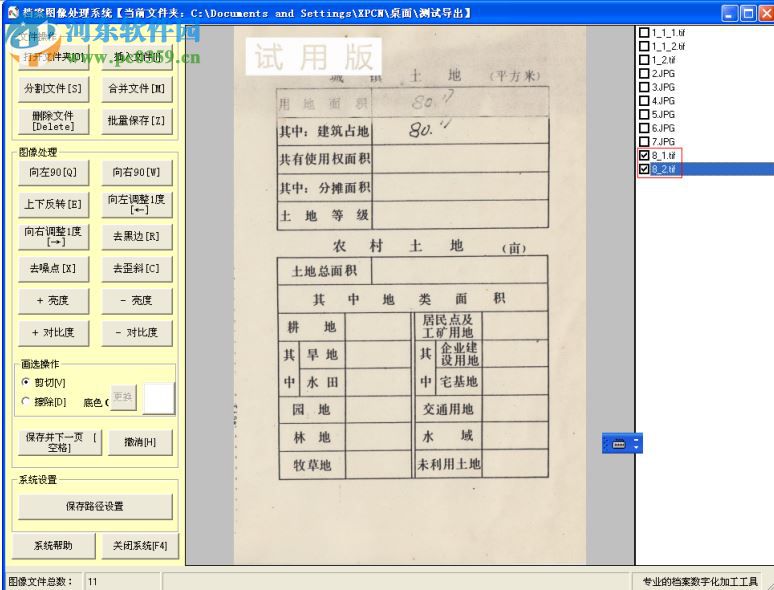Click the blue floating keyboard language bar icon
Screen dimensions: 774x590
click(619, 444)
